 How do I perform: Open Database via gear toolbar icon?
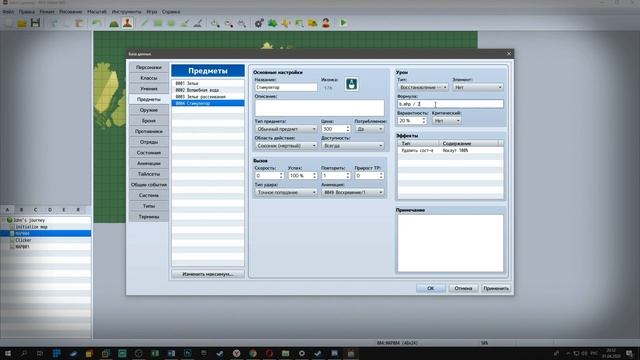[259, 23]
